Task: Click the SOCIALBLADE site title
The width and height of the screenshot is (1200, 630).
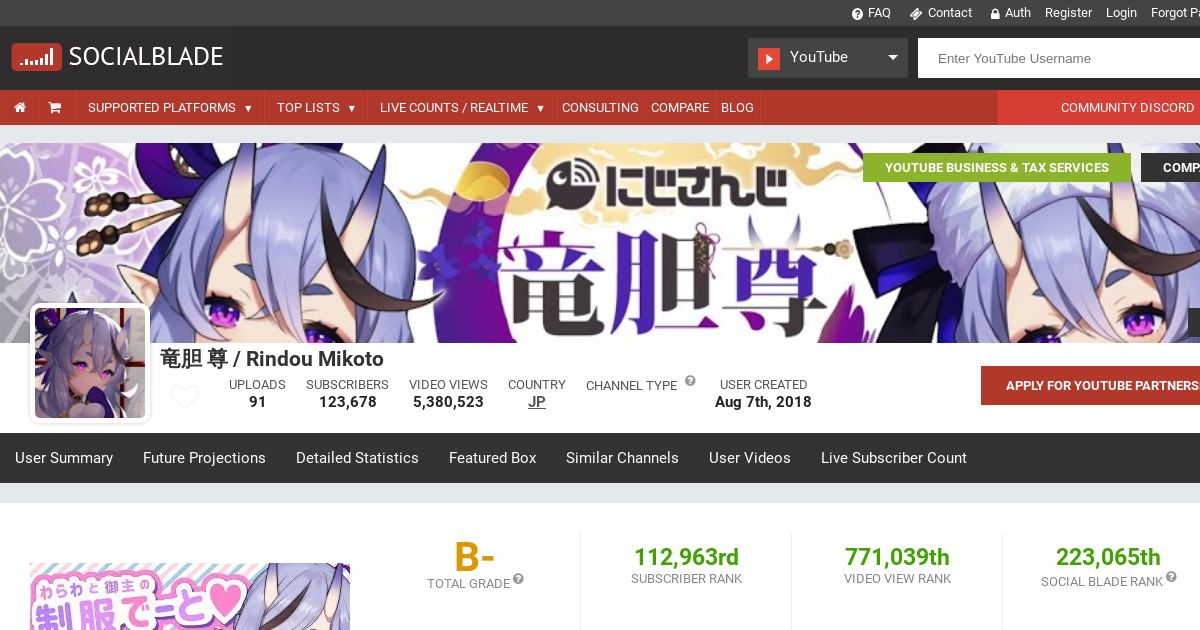Action: (146, 57)
